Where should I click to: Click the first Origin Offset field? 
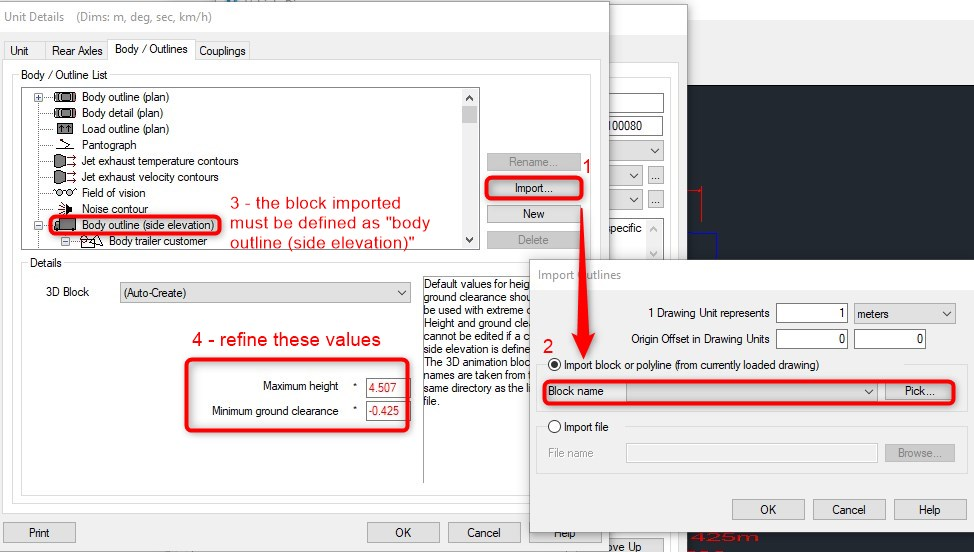812,339
